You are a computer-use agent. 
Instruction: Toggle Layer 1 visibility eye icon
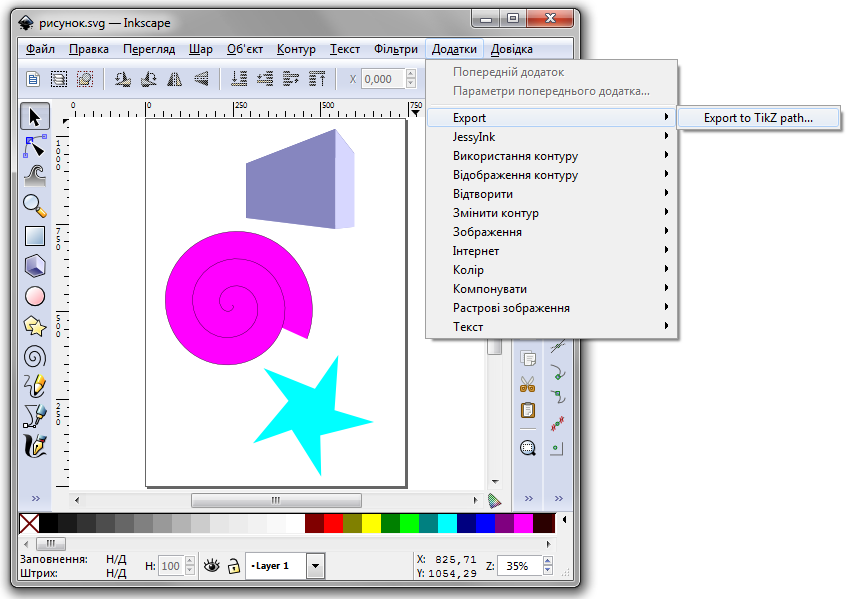tap(211, 566)
